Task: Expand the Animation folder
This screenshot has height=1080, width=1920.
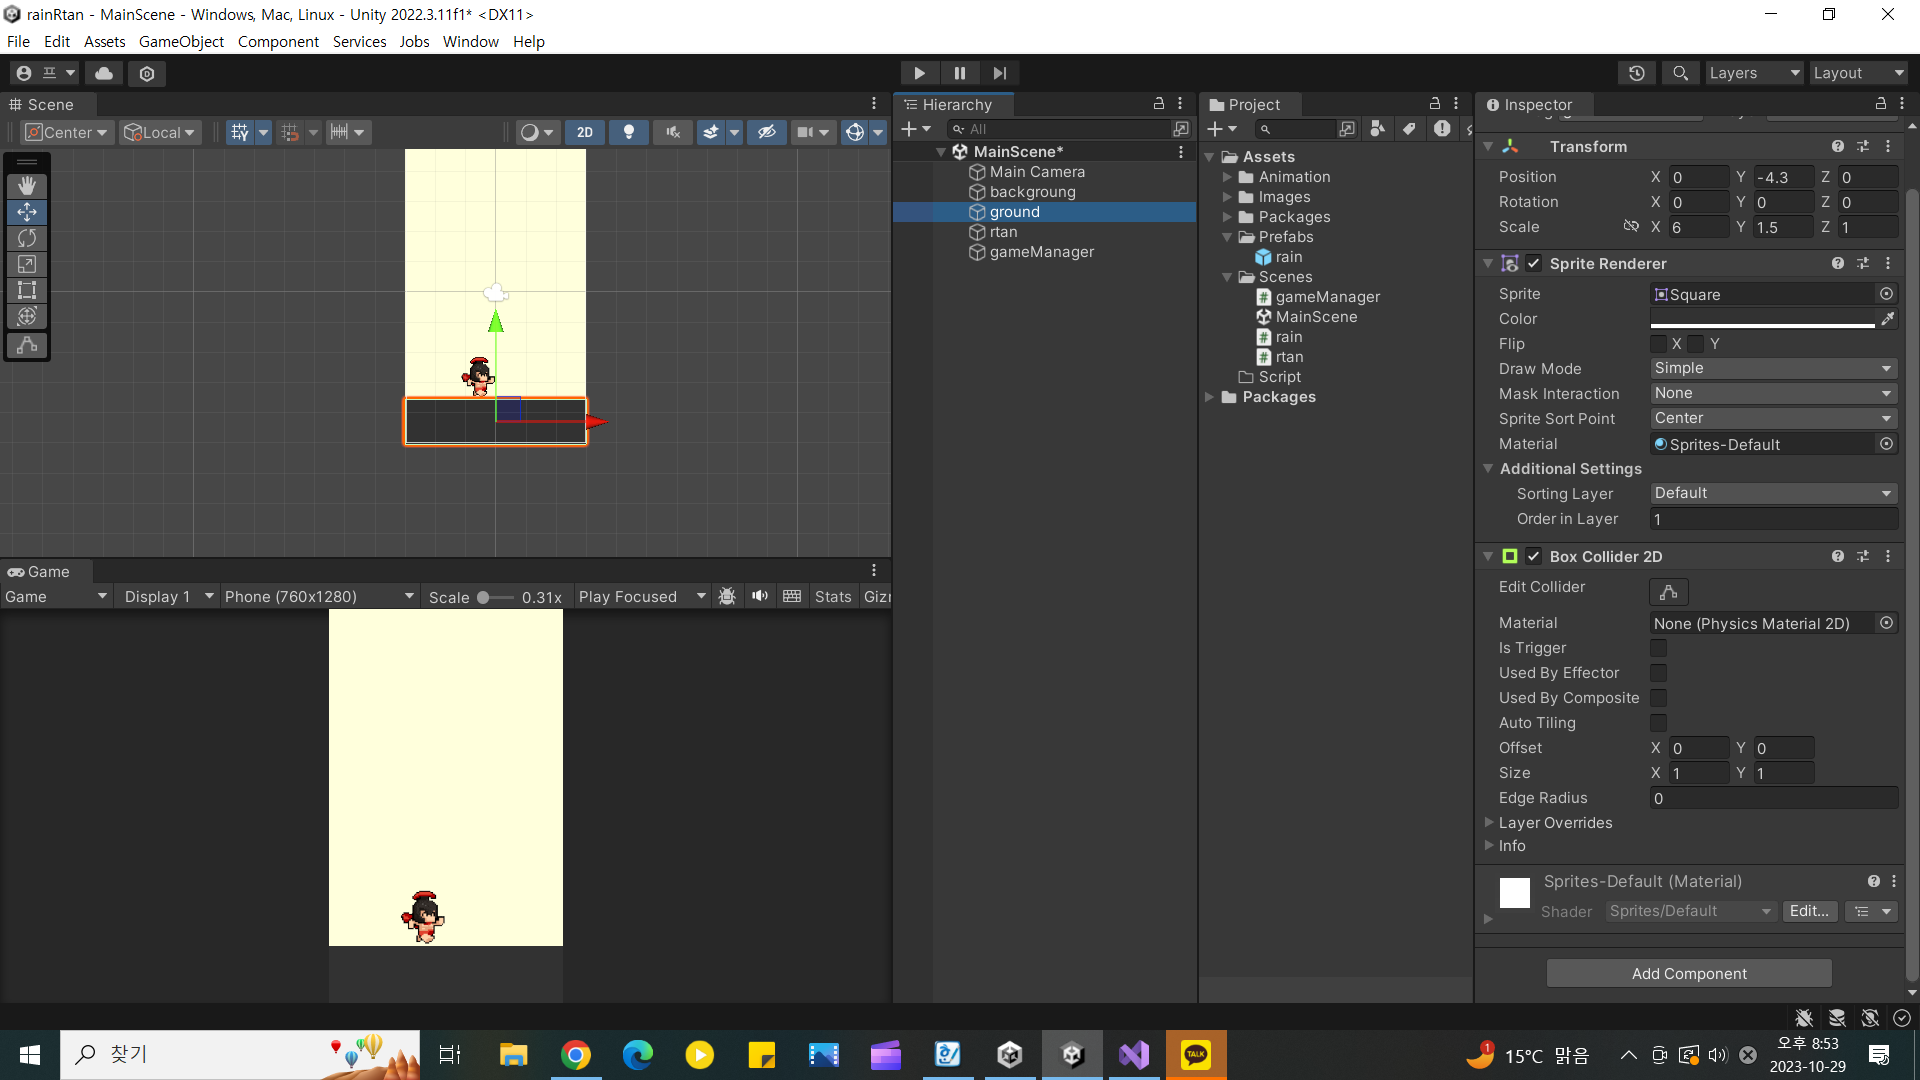Action: pos(1227,177)
